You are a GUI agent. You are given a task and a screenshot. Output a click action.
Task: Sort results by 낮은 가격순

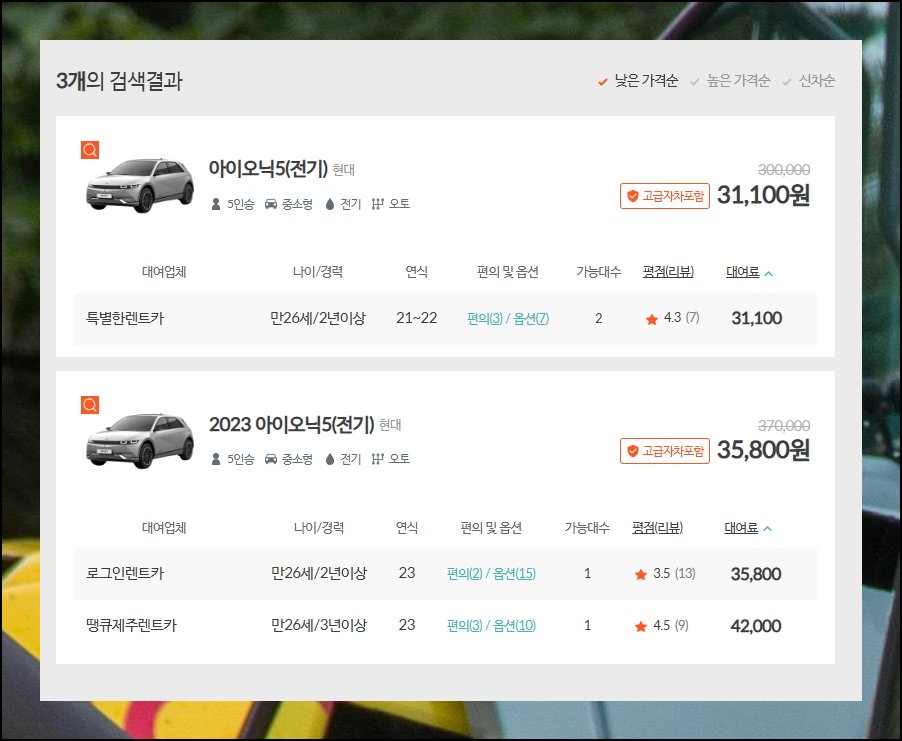(638, 81)
